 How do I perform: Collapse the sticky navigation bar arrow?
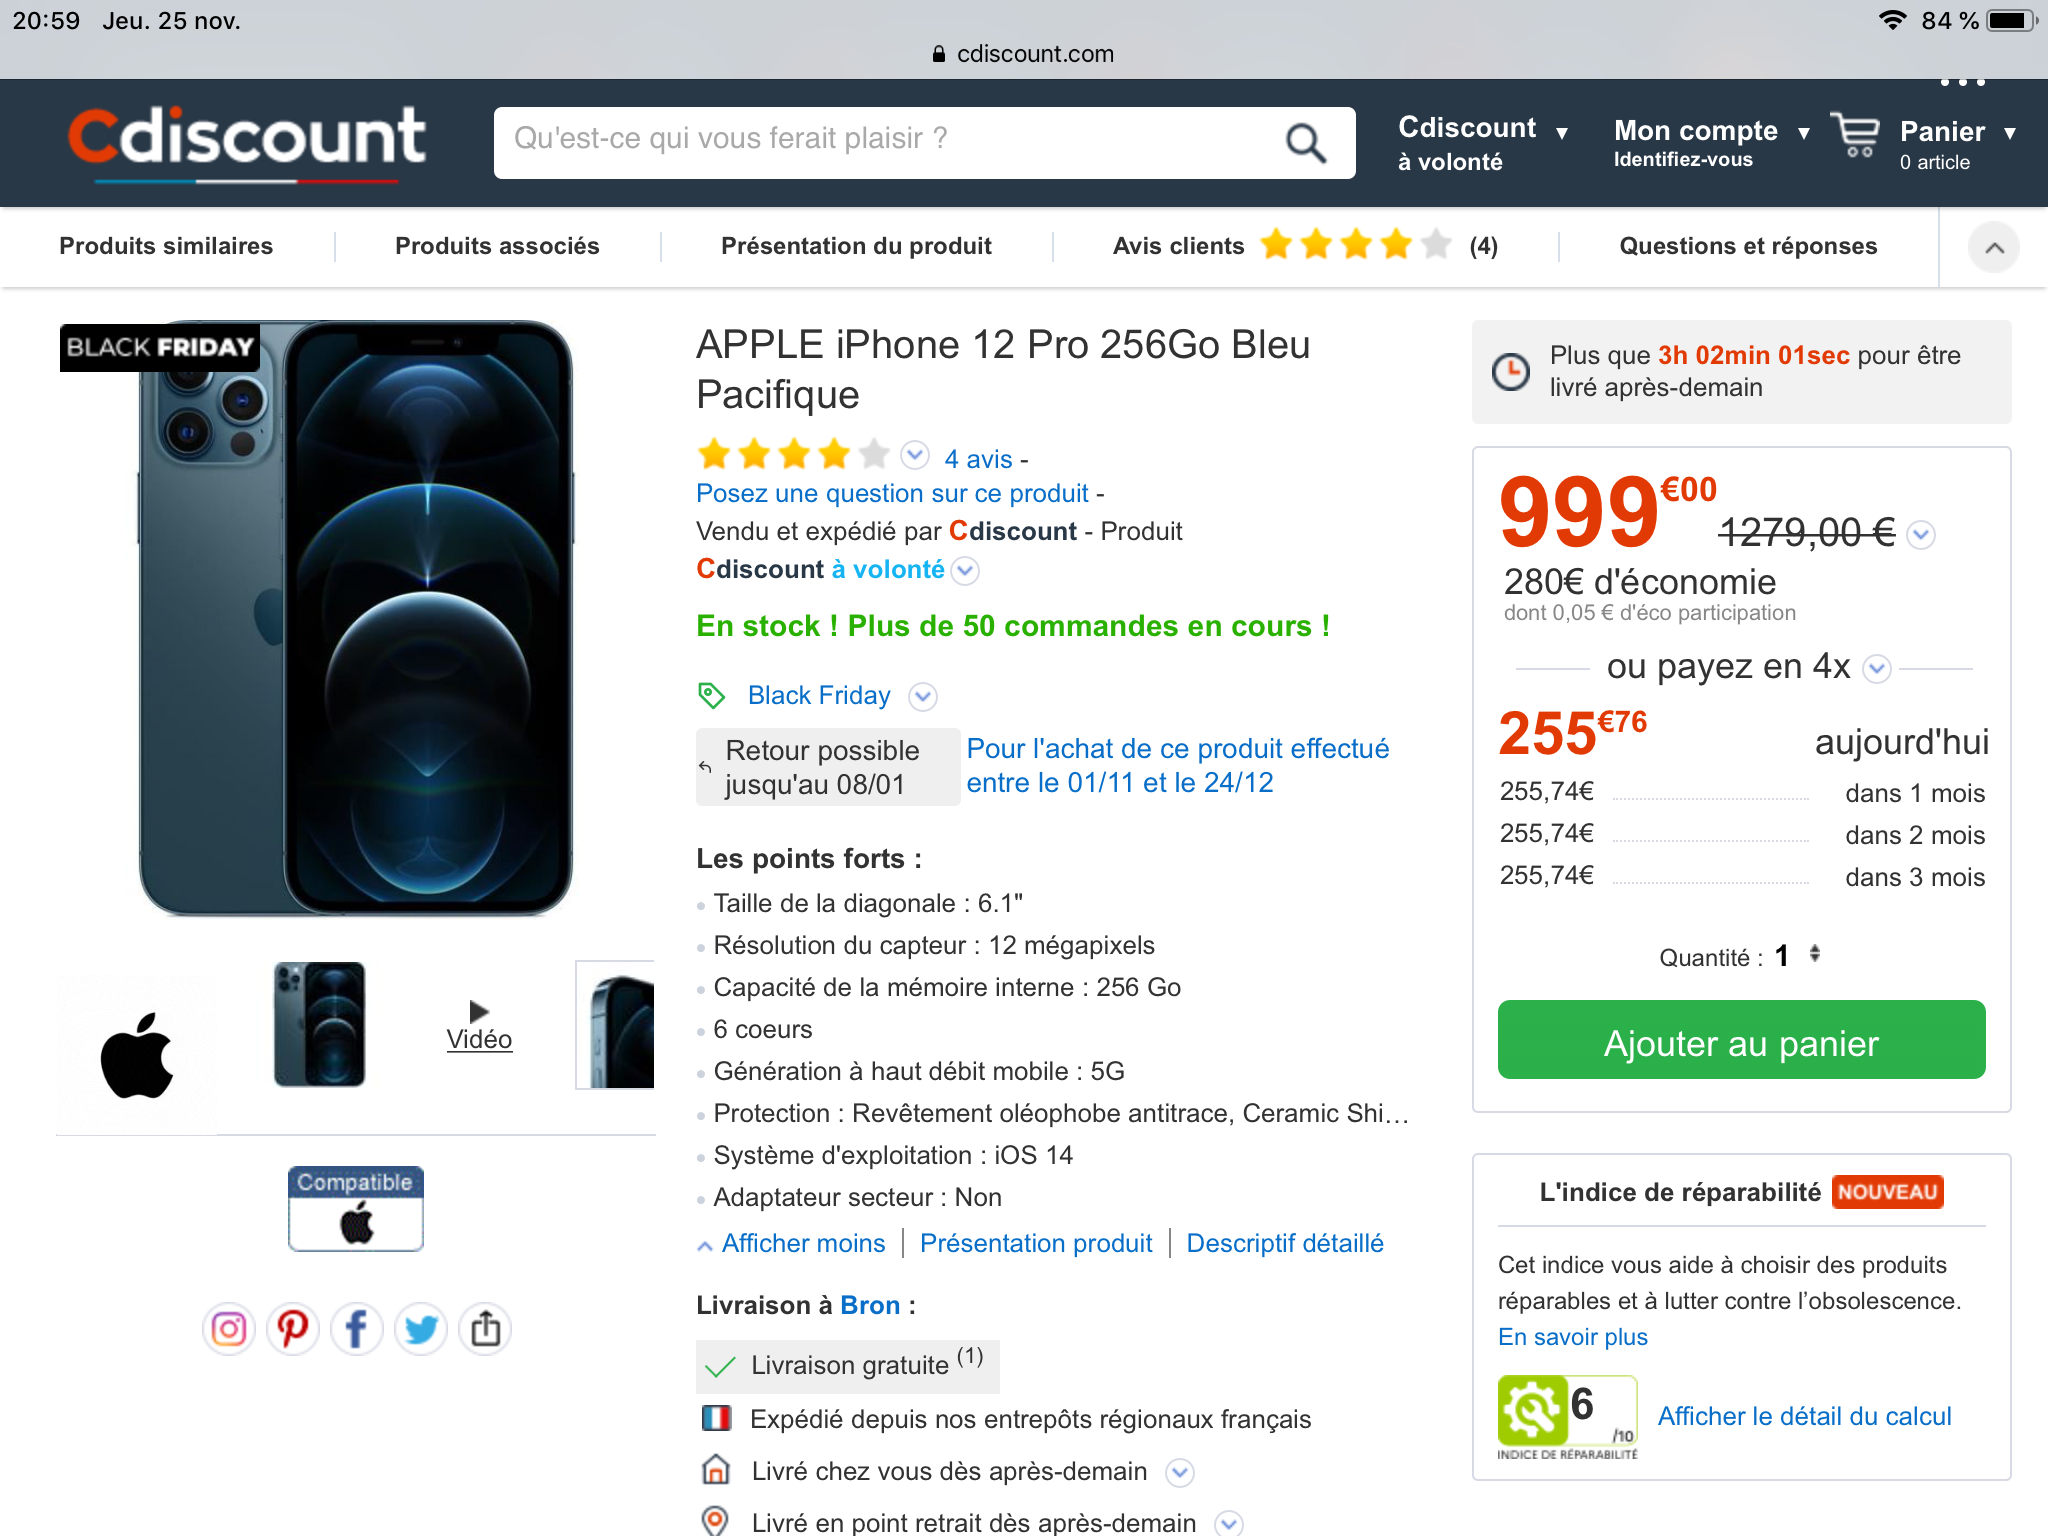point(1994,248)
